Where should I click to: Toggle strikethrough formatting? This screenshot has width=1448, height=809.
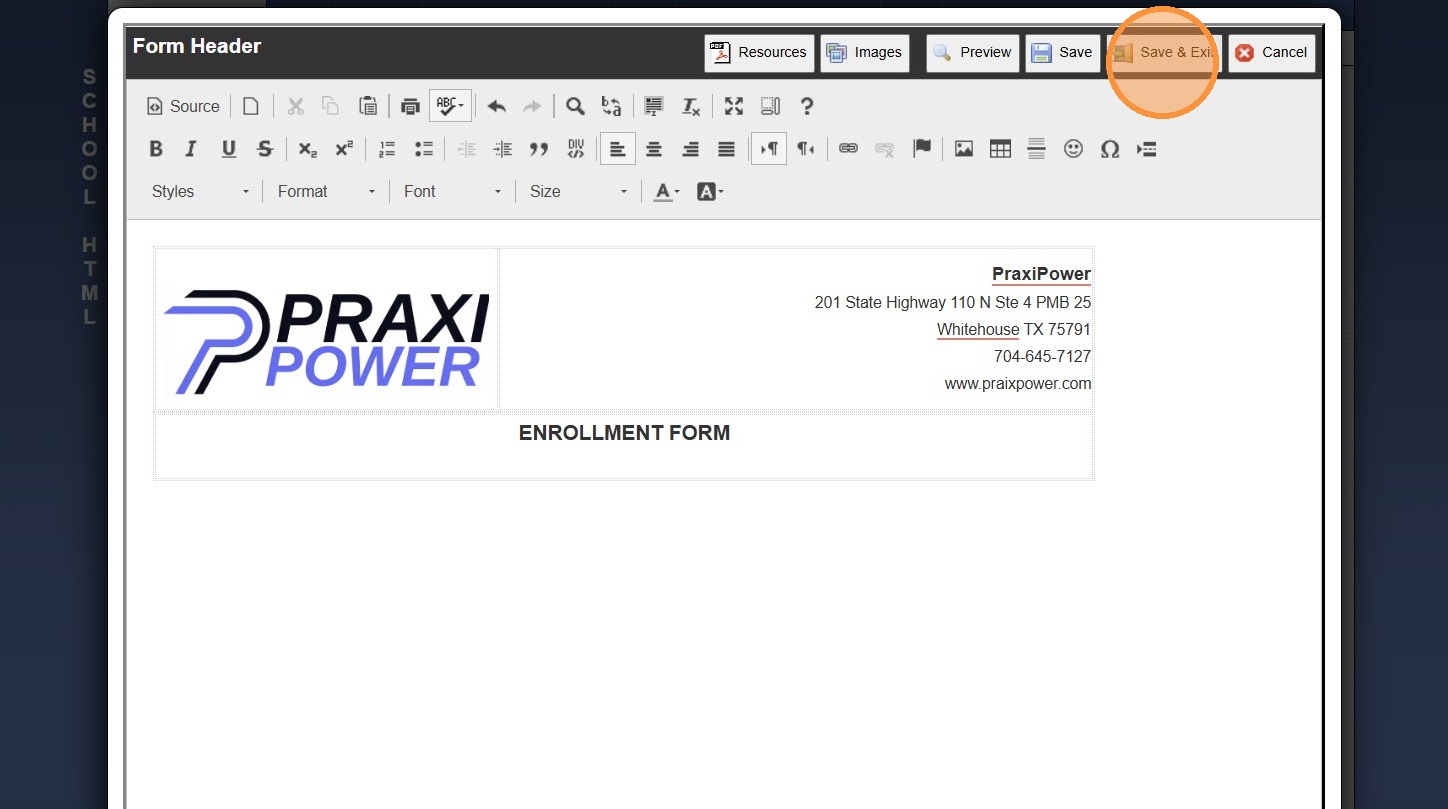[265, 149]
